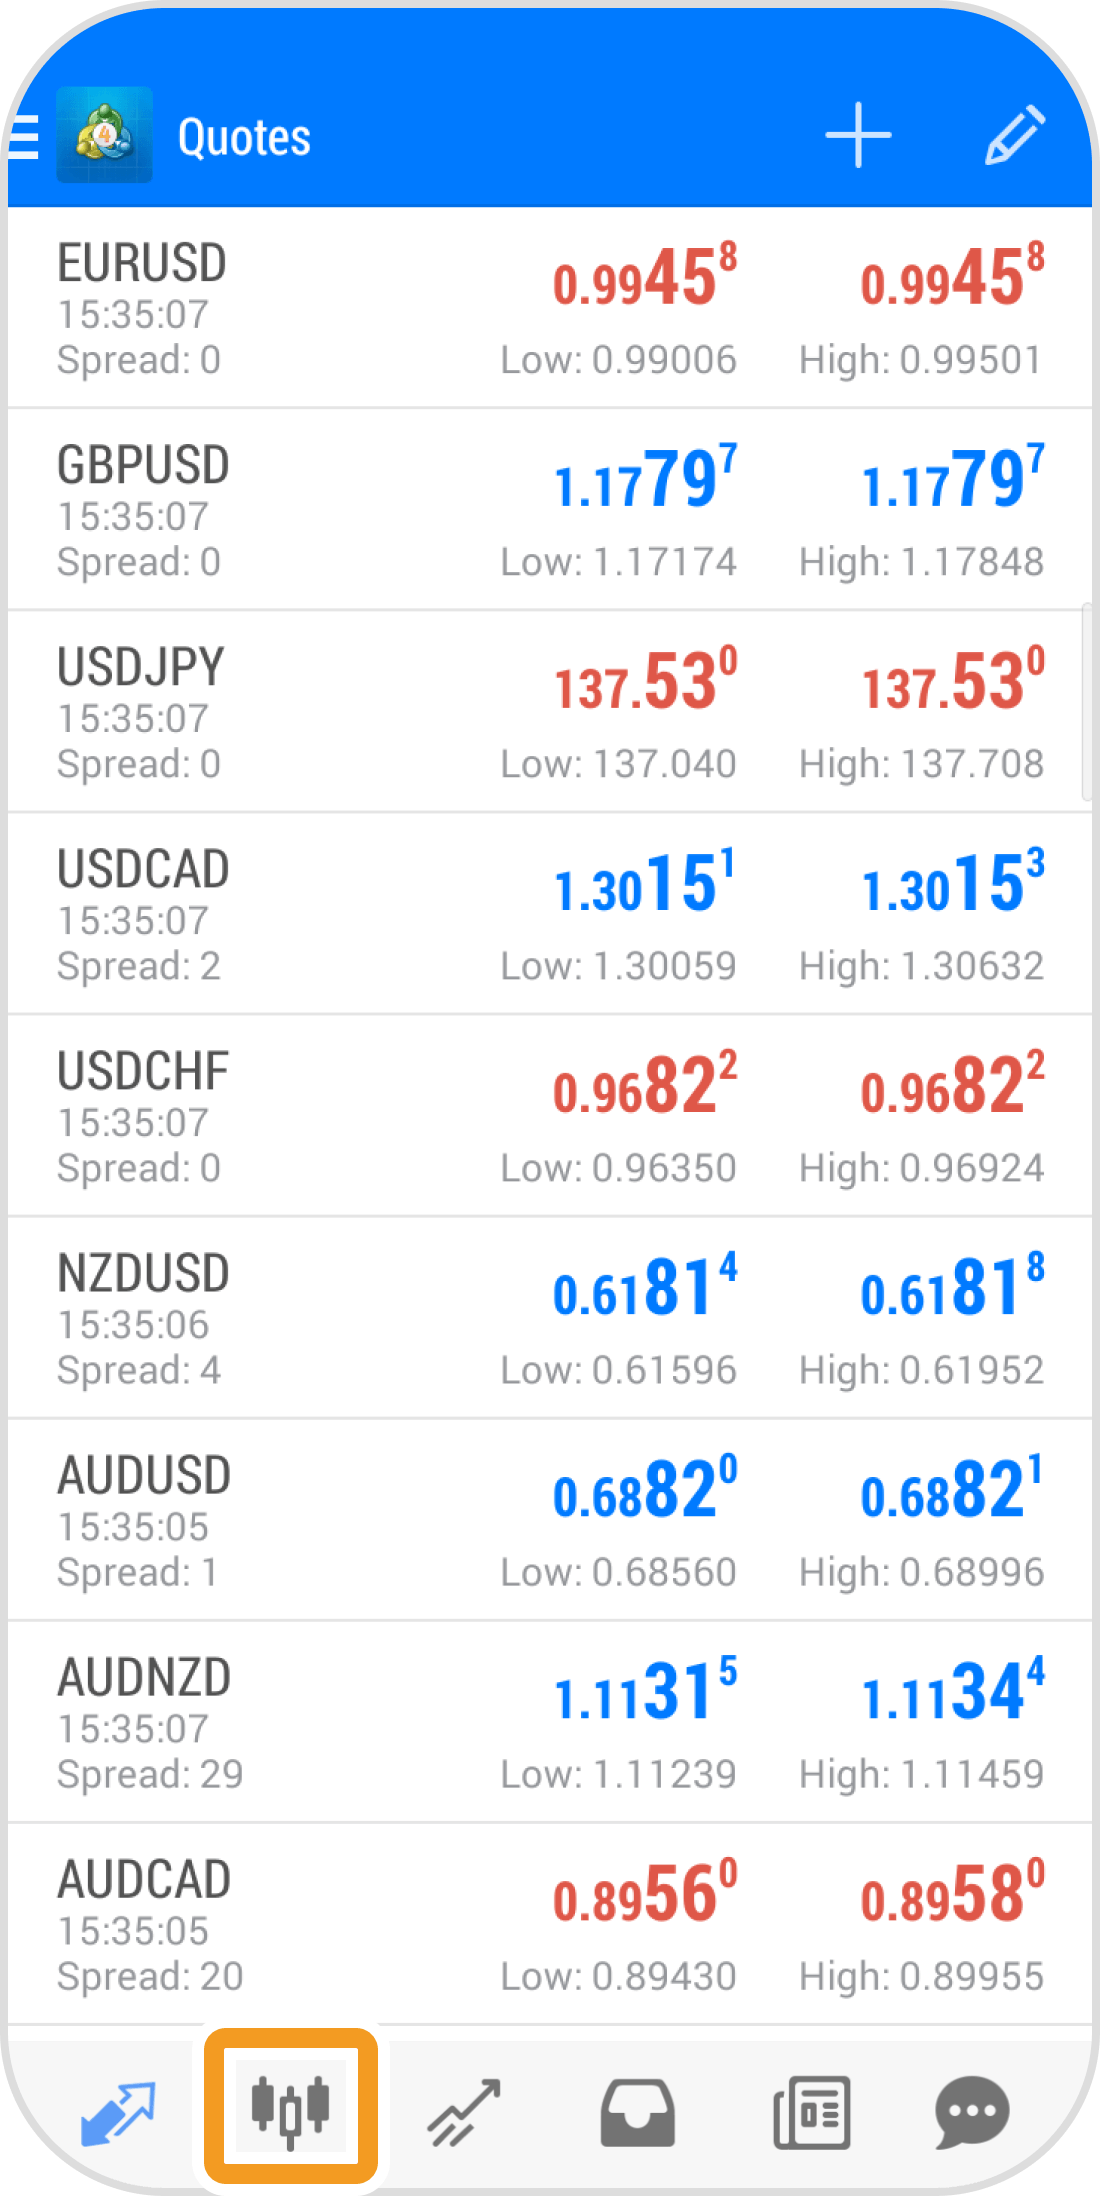Viewport: 1100px width, 2196px height.
Task: Click the quotes list scrollbar
Action: tap(1086, 702)
